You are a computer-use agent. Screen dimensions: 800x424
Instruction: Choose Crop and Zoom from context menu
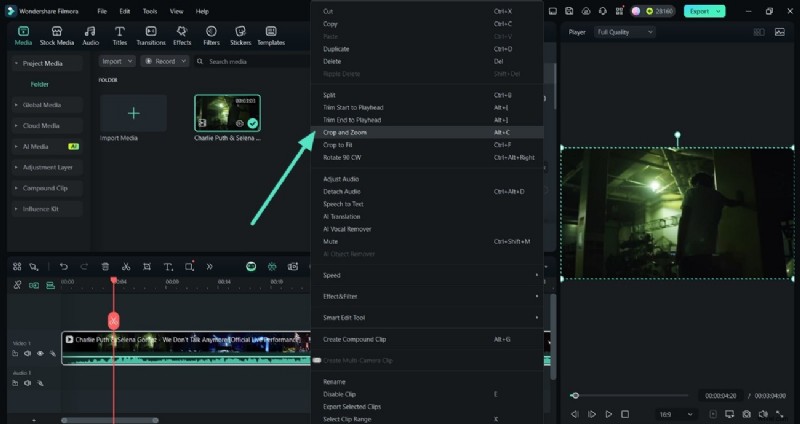click(x=345, y=132)
